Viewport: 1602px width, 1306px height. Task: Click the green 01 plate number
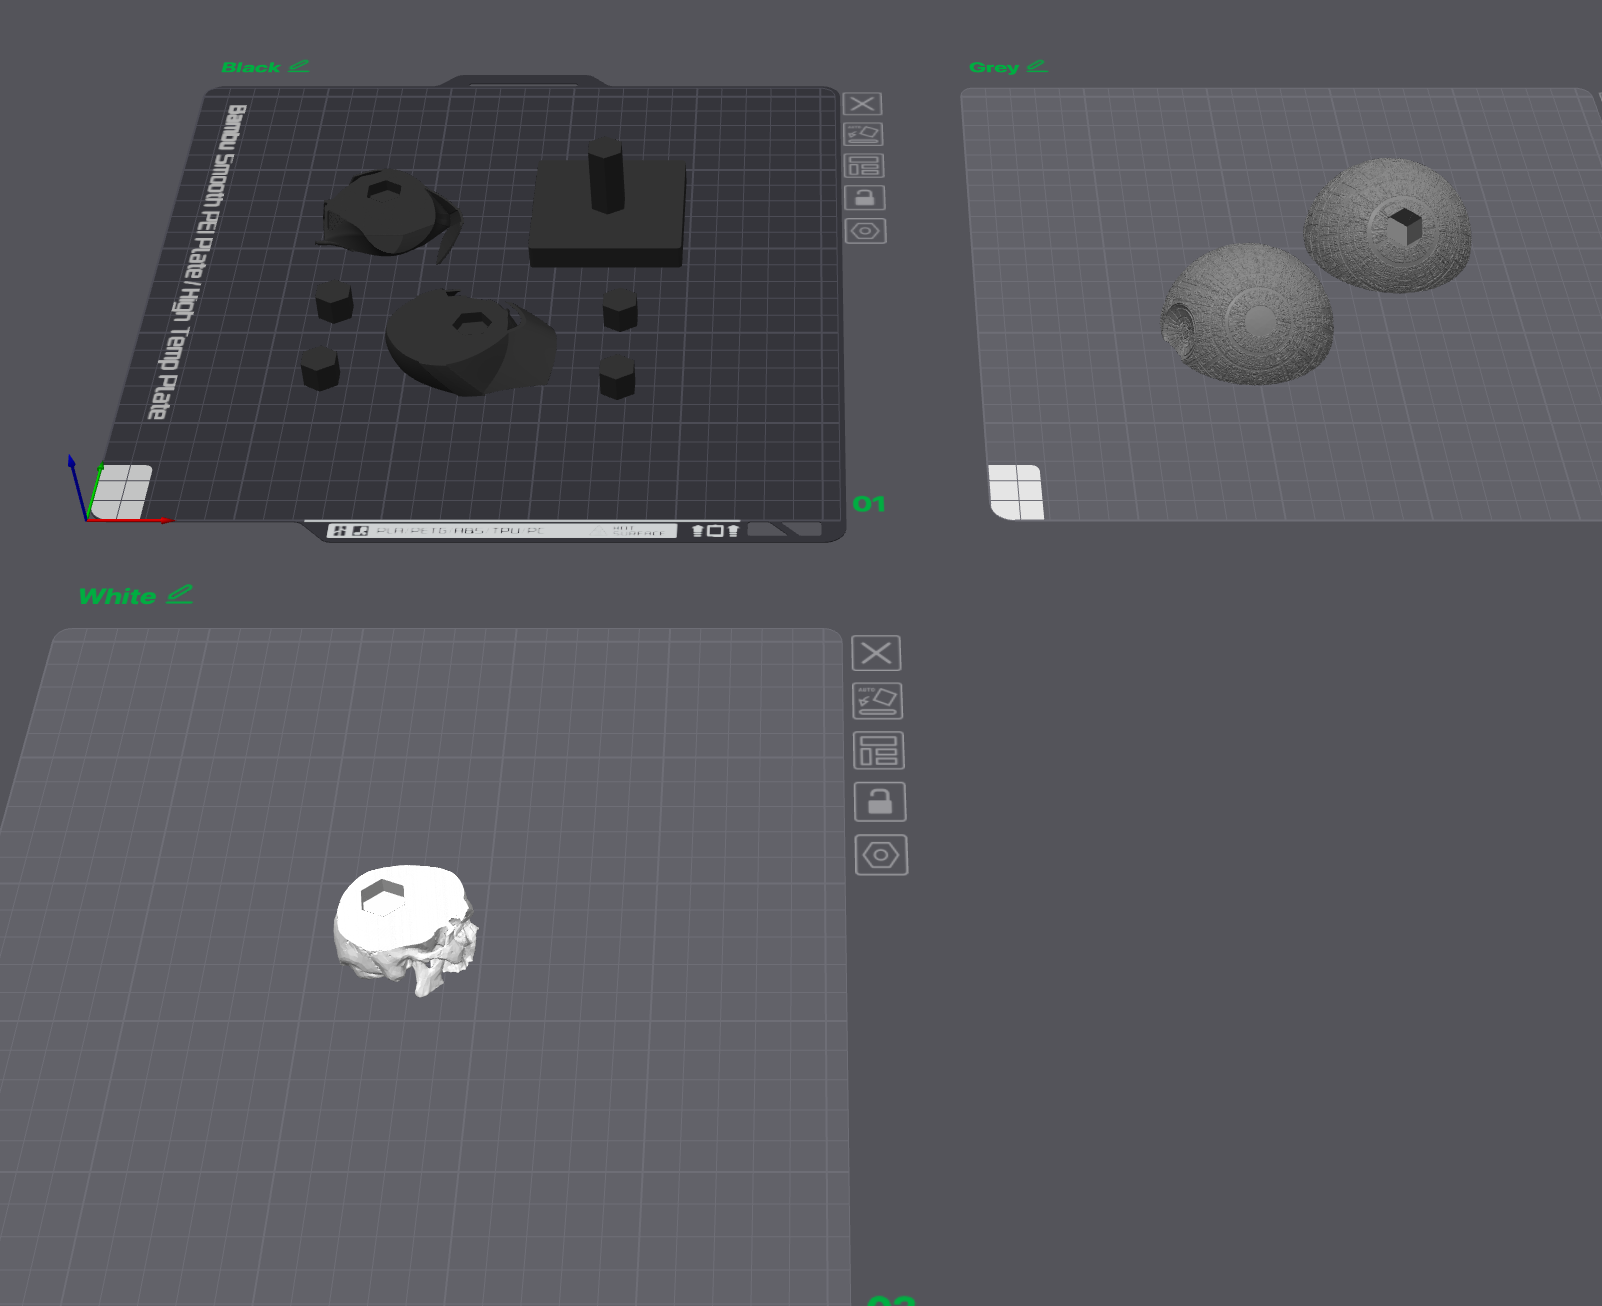[x=869, y=504]
